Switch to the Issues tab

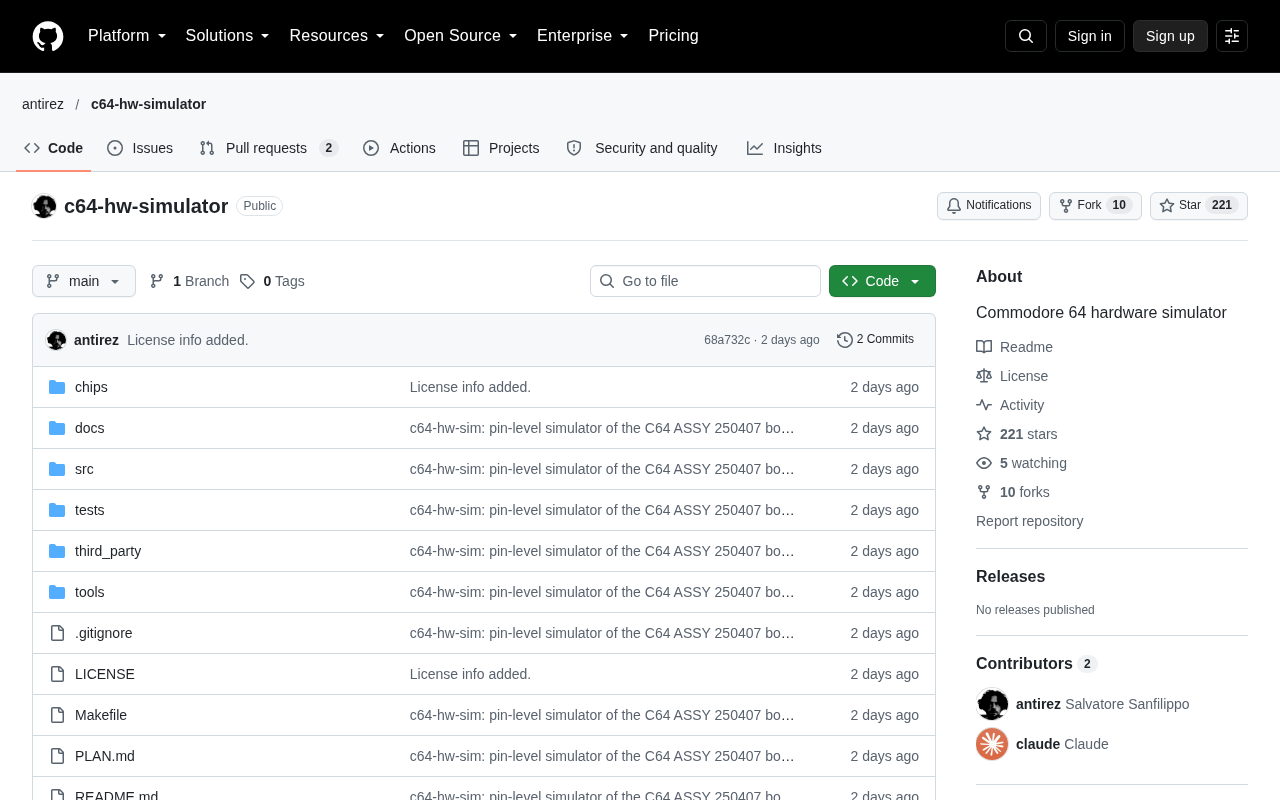(140, 148)
